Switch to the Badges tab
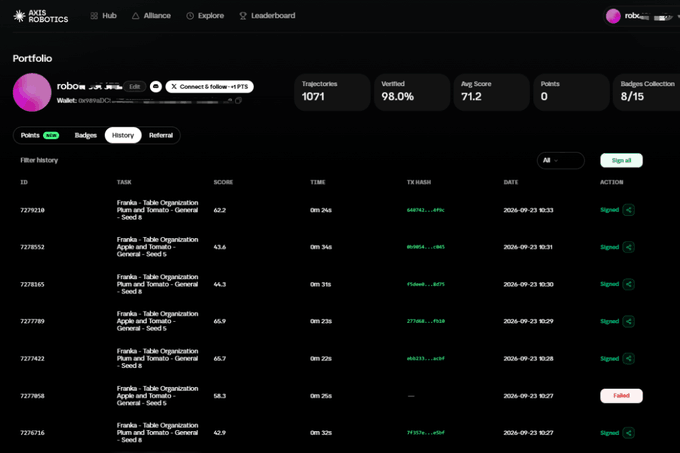Image resolution: width=680 pixels, height=453 pixels. point(85,135)
